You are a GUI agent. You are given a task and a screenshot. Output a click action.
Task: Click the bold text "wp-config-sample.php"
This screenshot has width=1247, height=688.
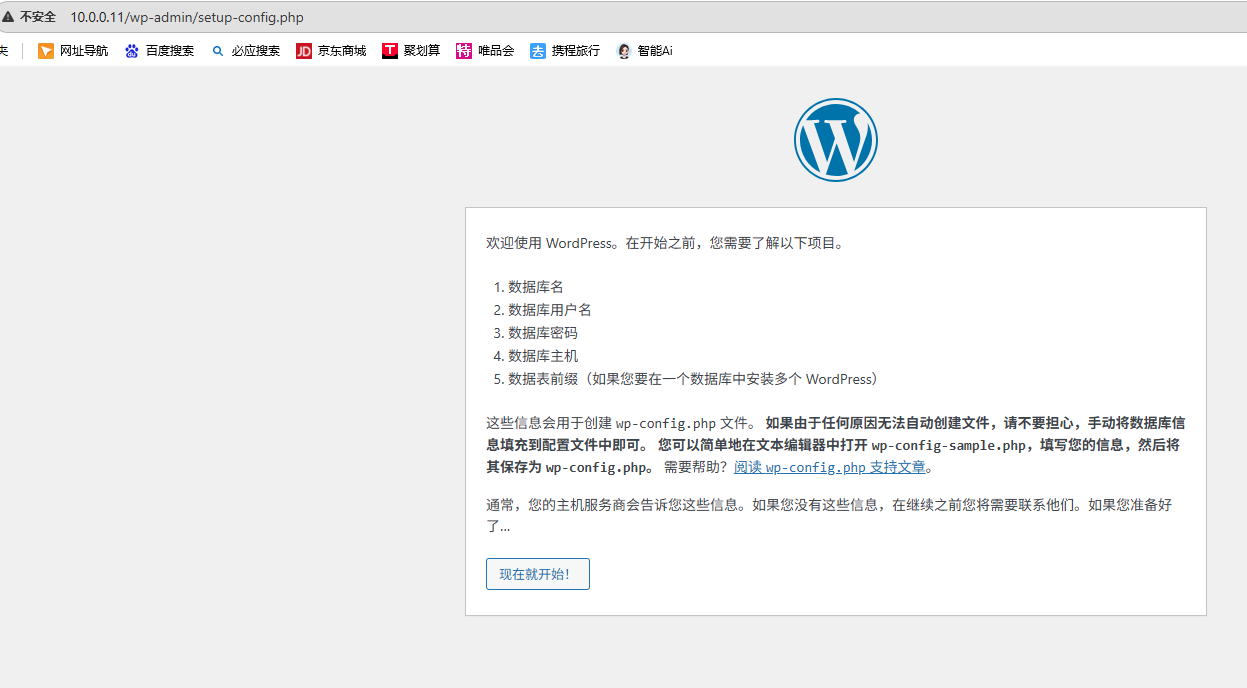pos(950,445)
